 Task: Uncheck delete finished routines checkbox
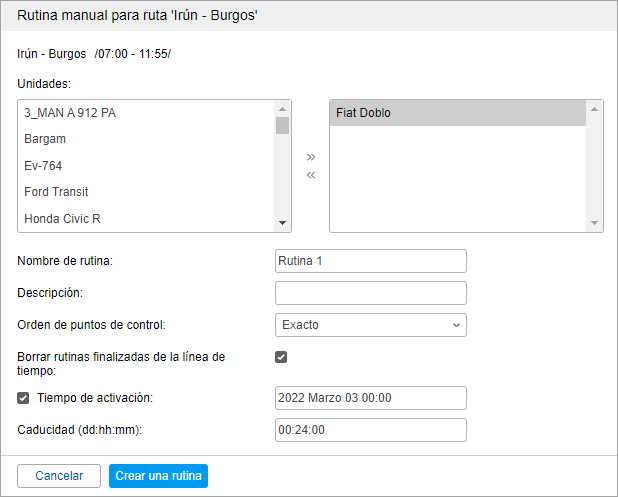281,356
